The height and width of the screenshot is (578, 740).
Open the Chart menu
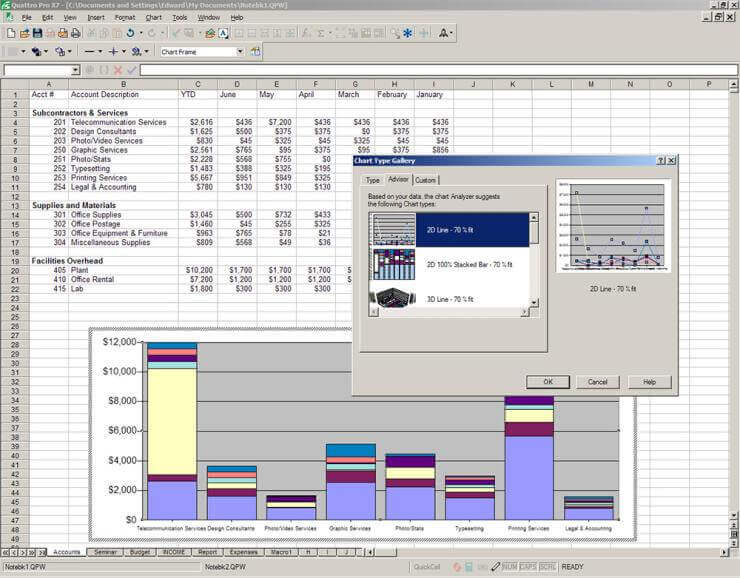point(153,17)
